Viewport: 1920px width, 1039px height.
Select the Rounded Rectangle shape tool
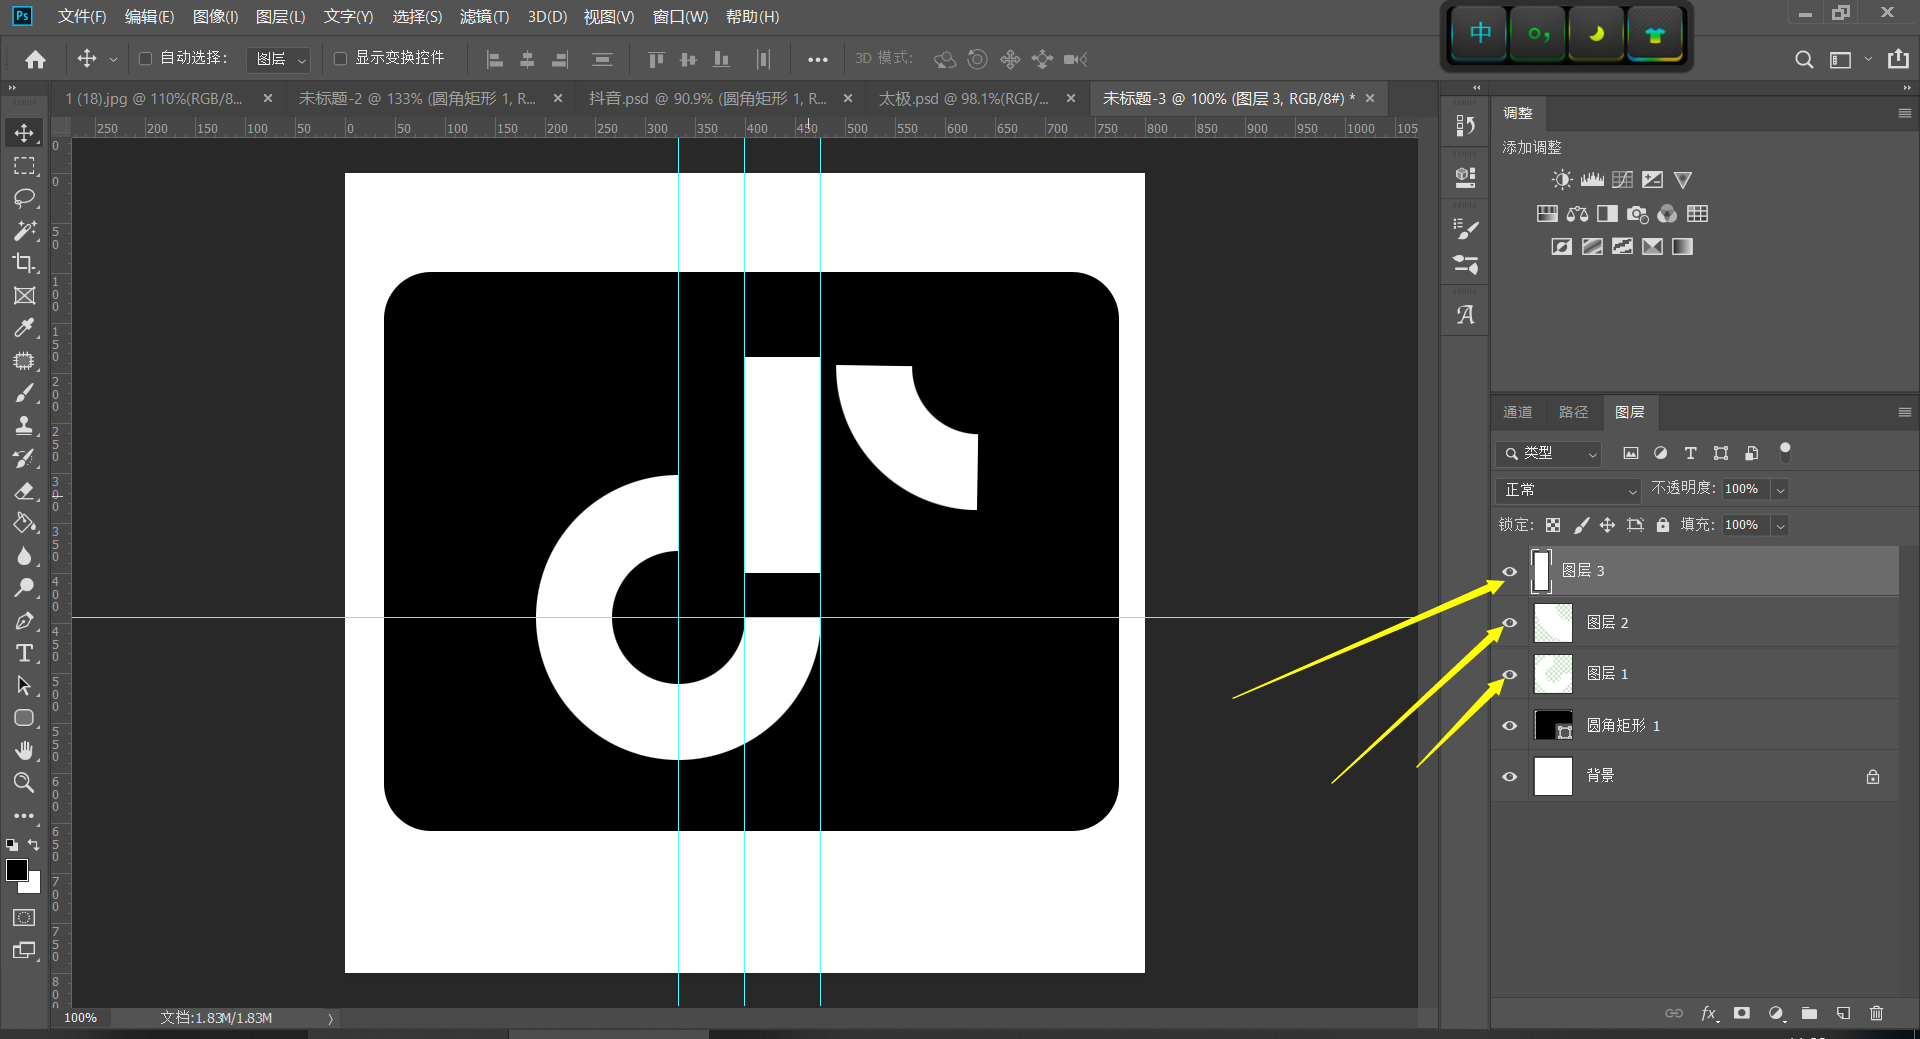click(24, 718)
